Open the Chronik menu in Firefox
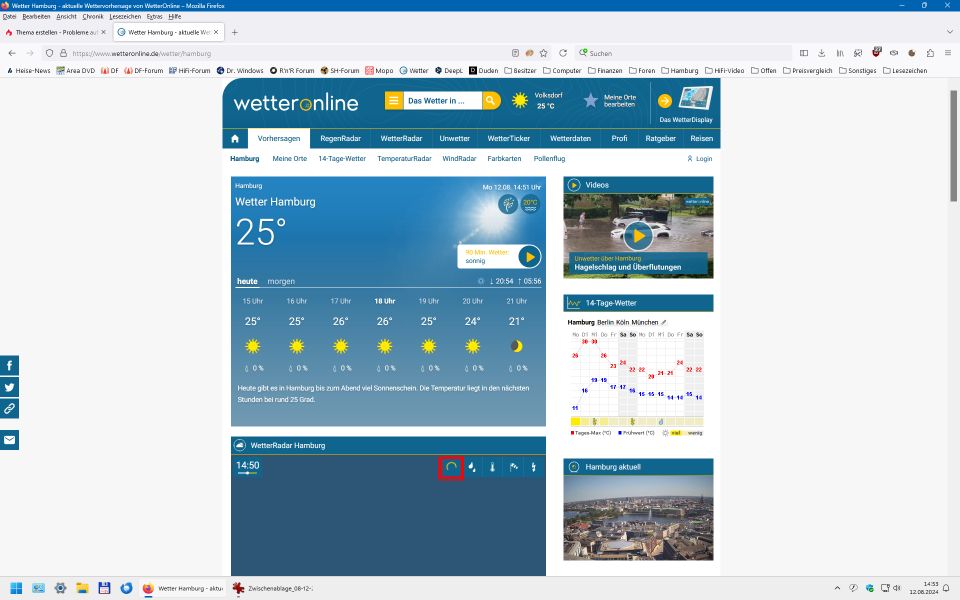Viewport: 960px width, 600px height. click(93, 17)
